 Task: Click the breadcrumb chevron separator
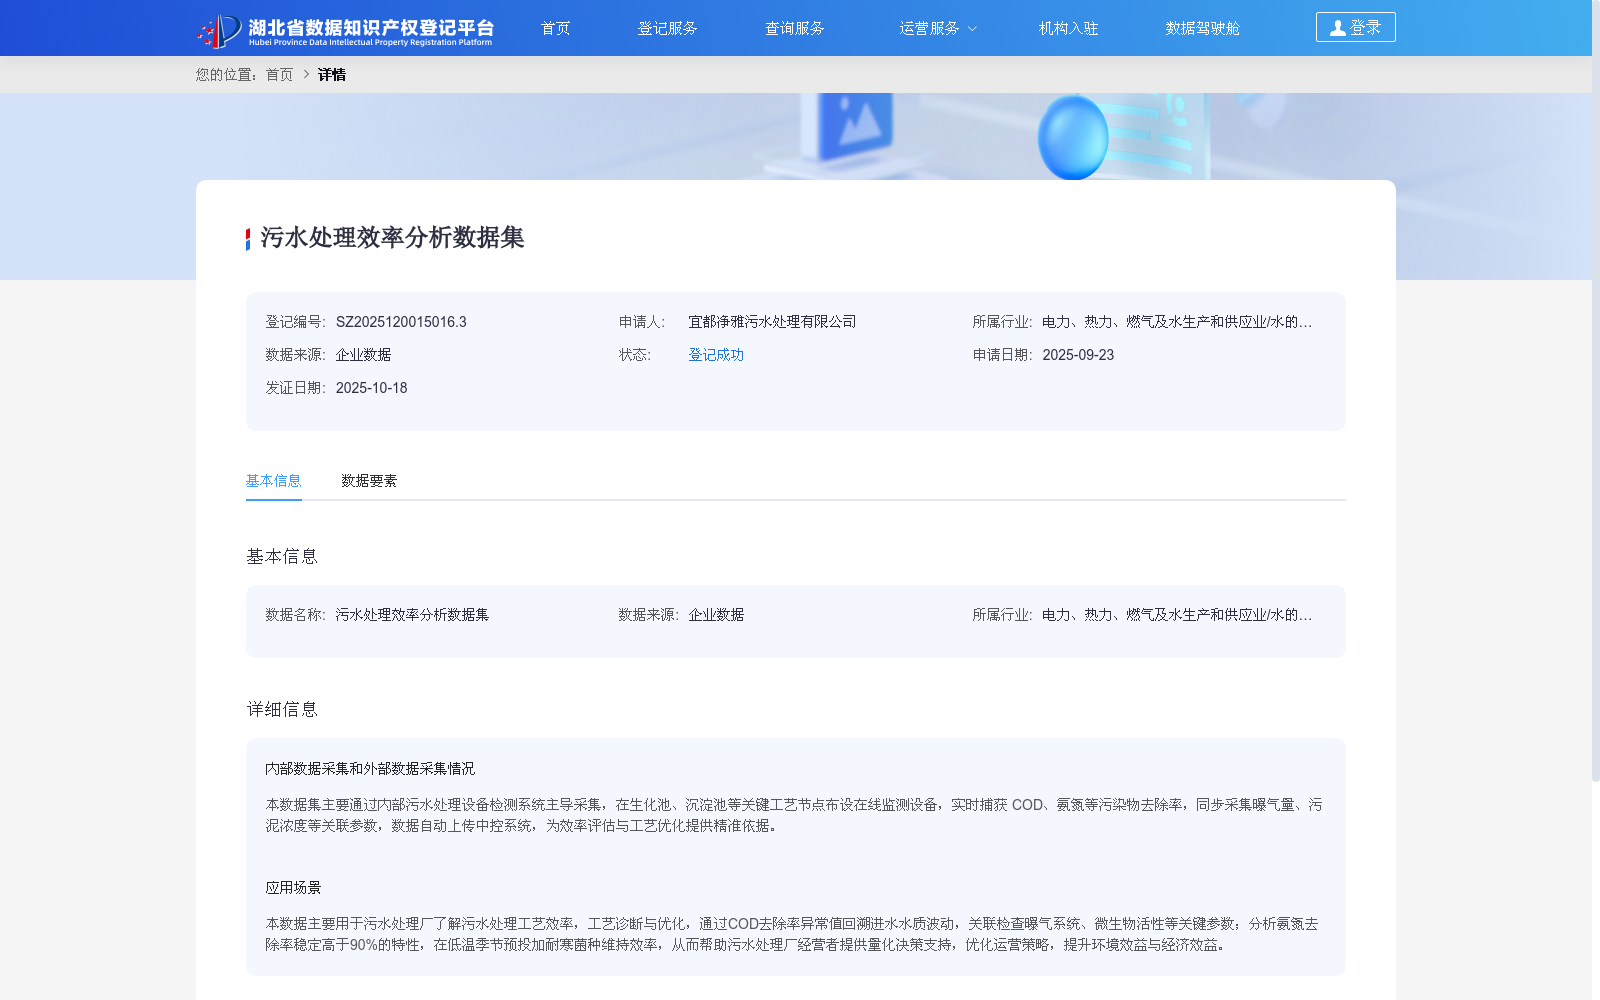[306, 74]
